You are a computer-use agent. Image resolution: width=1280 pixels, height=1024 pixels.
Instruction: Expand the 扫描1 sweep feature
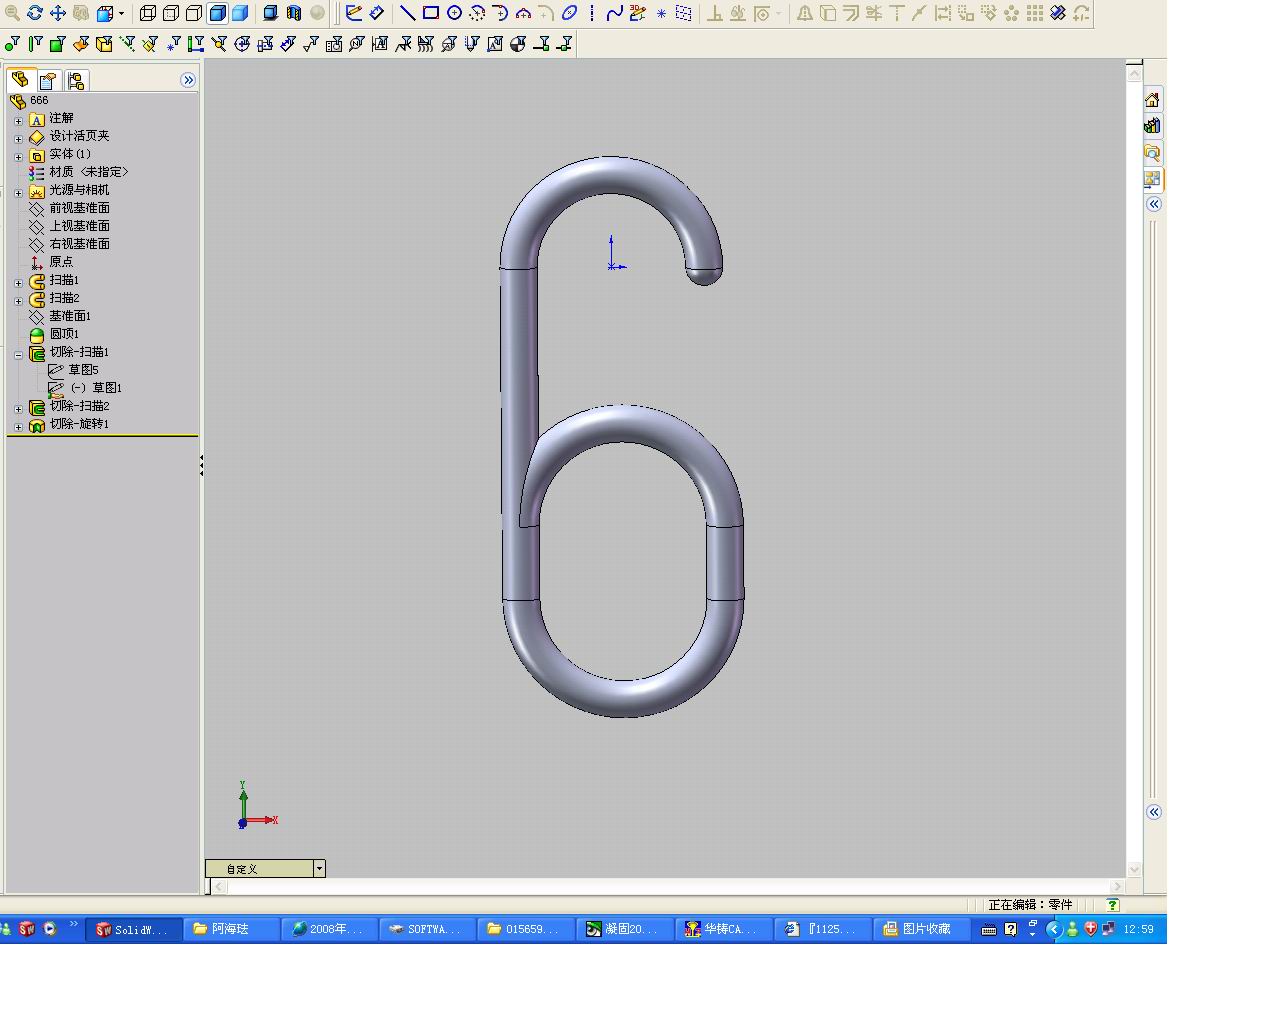pyautogui.click(x=18, y=282)
